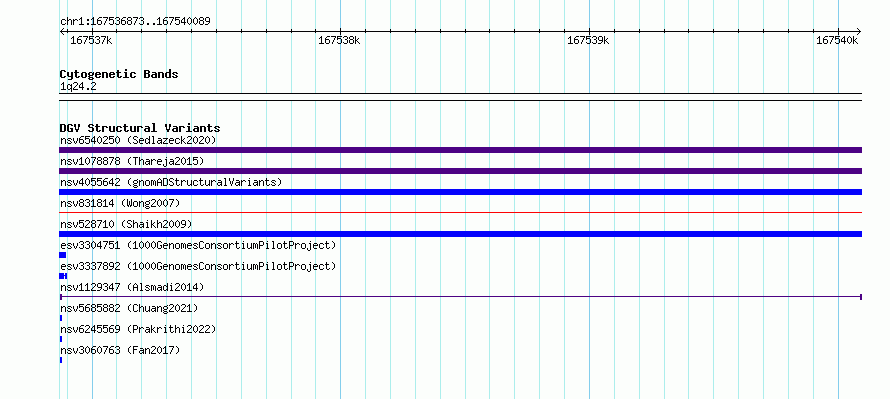The height and width of the screenshot is (399, 890).
Task: Click the 167538k ruler tick label
Action: (339, 40)
